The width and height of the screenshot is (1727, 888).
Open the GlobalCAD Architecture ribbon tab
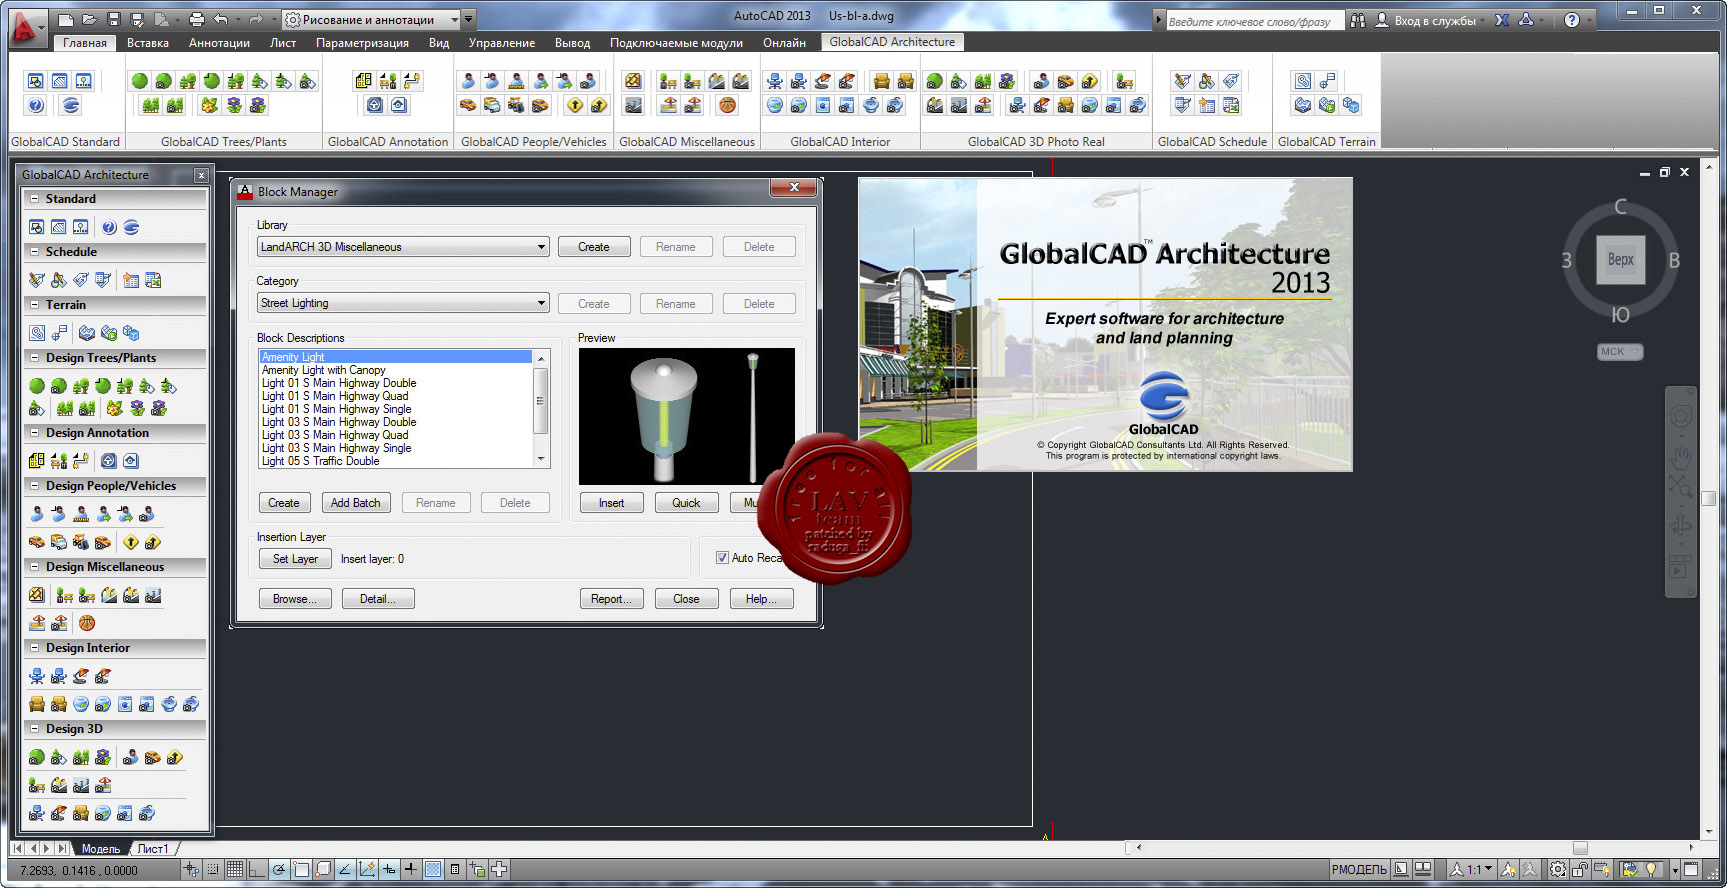coord(892,42)
